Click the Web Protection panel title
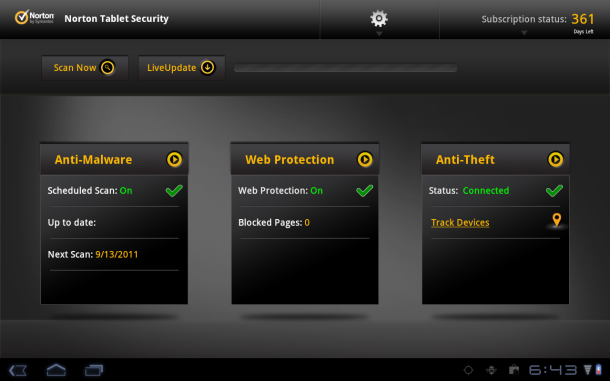 click(x=289, y=160)
